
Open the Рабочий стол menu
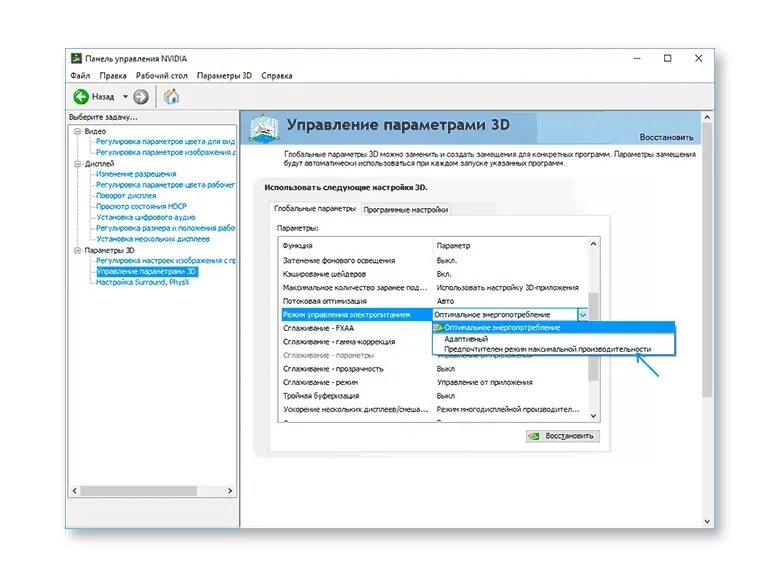coord(162,76)
